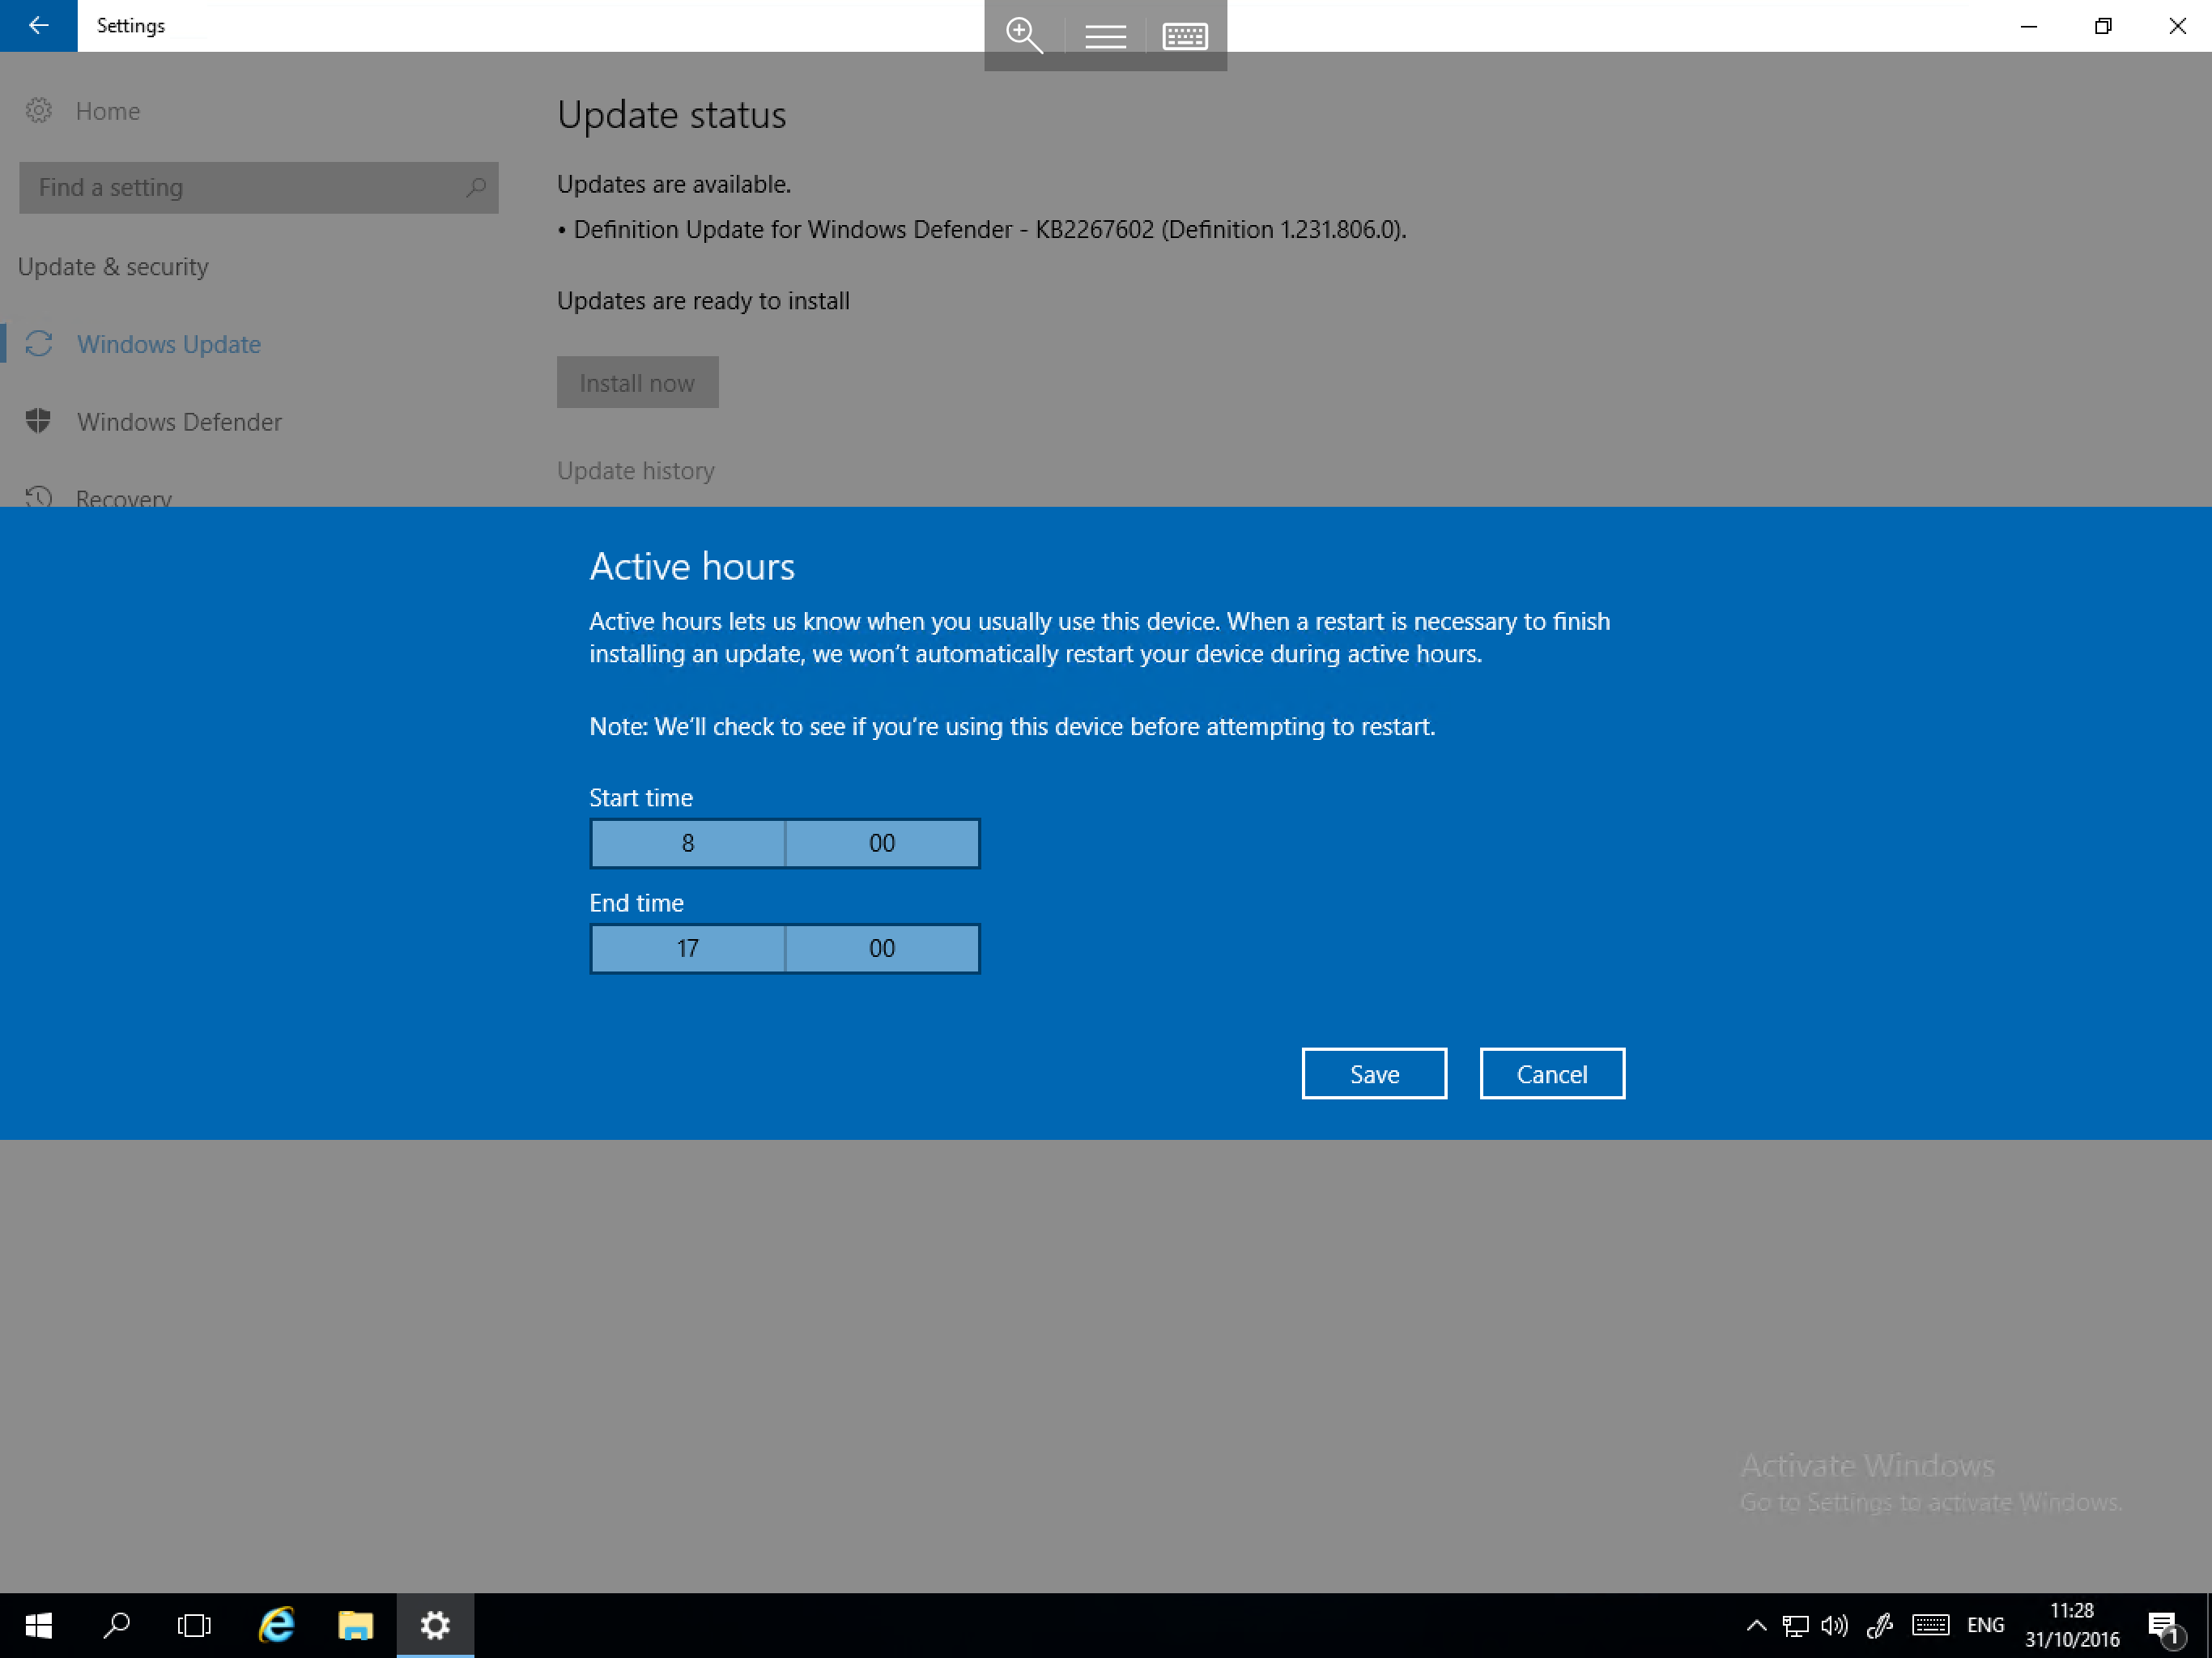Open the Update history link

(x=636, y=470)
